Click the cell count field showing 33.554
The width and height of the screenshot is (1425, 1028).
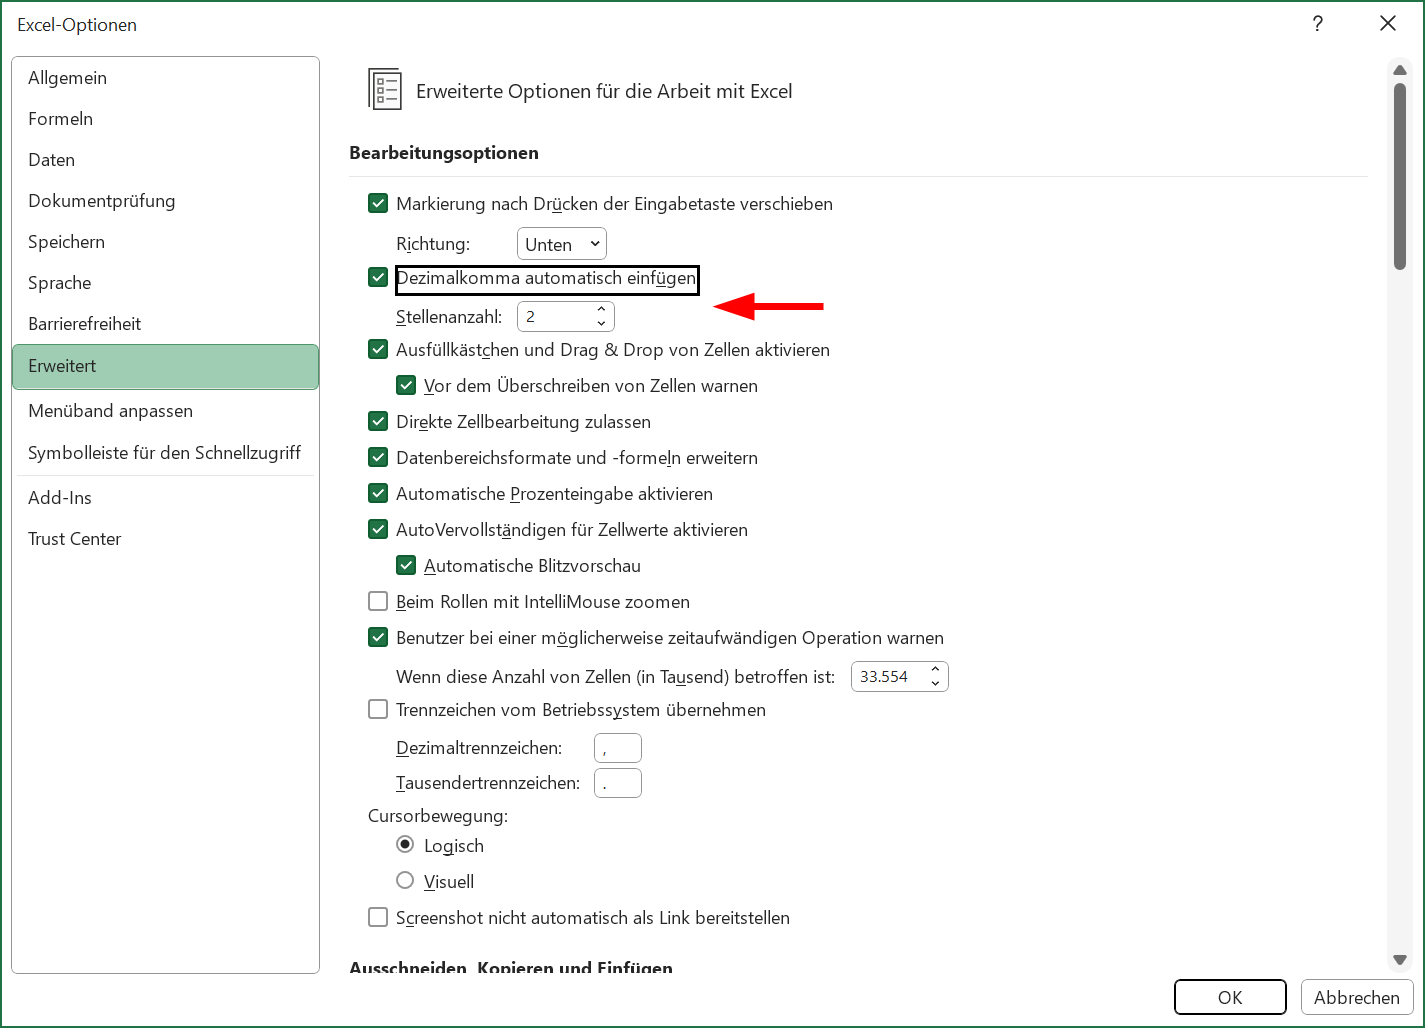[x=889, y=677]
